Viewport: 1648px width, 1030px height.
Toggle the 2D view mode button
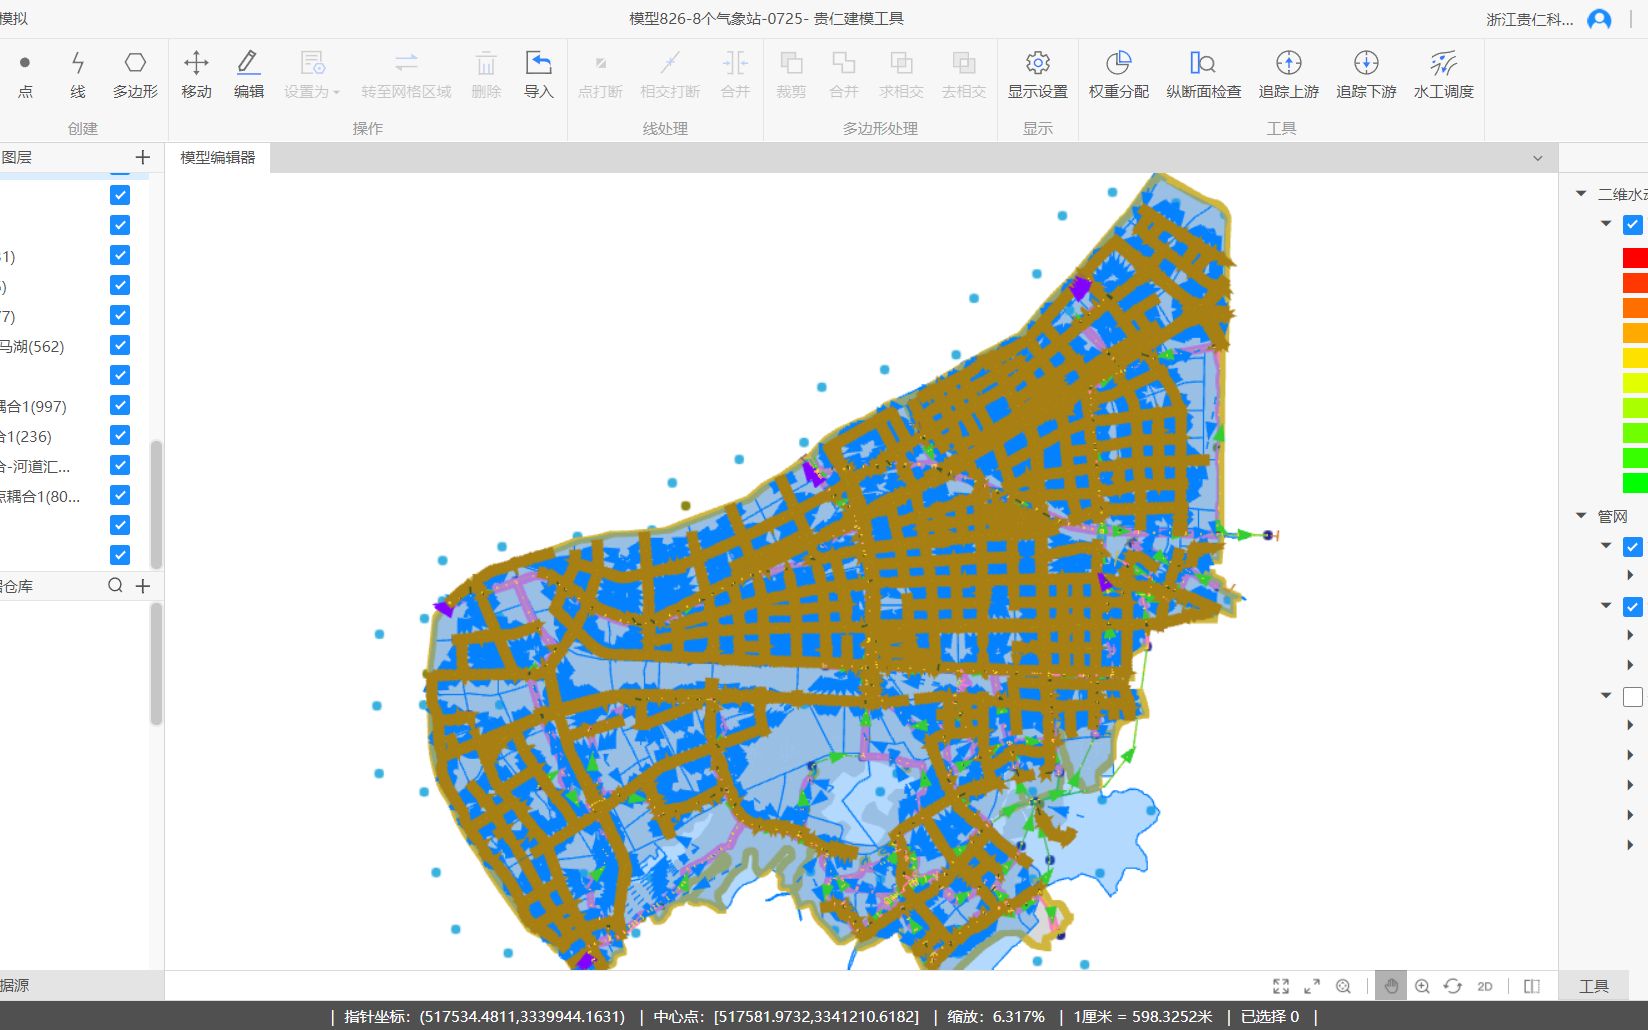1485,986
